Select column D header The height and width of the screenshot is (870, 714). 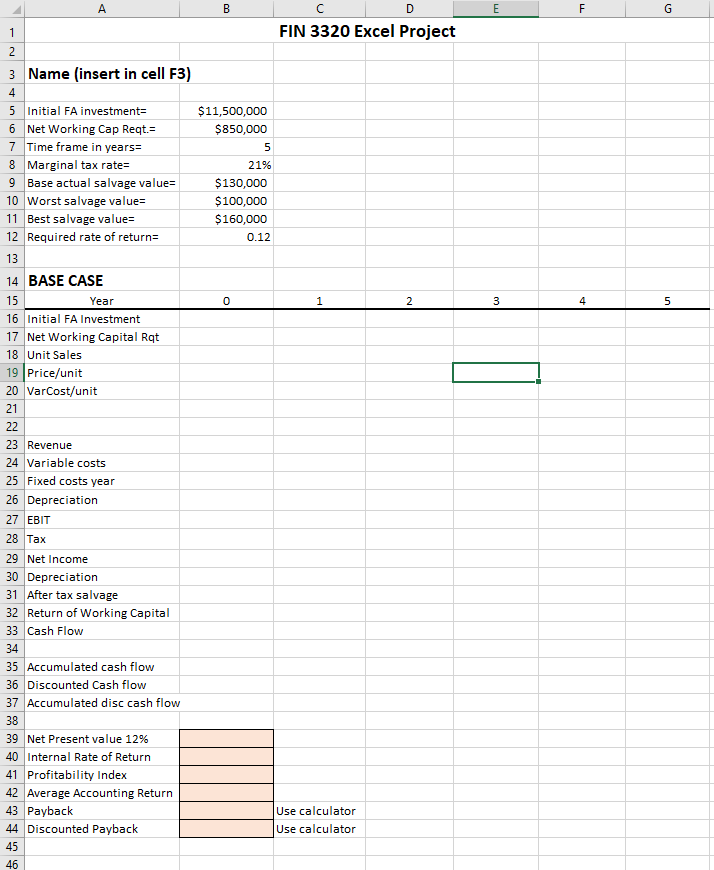click(x=409, y=8)
